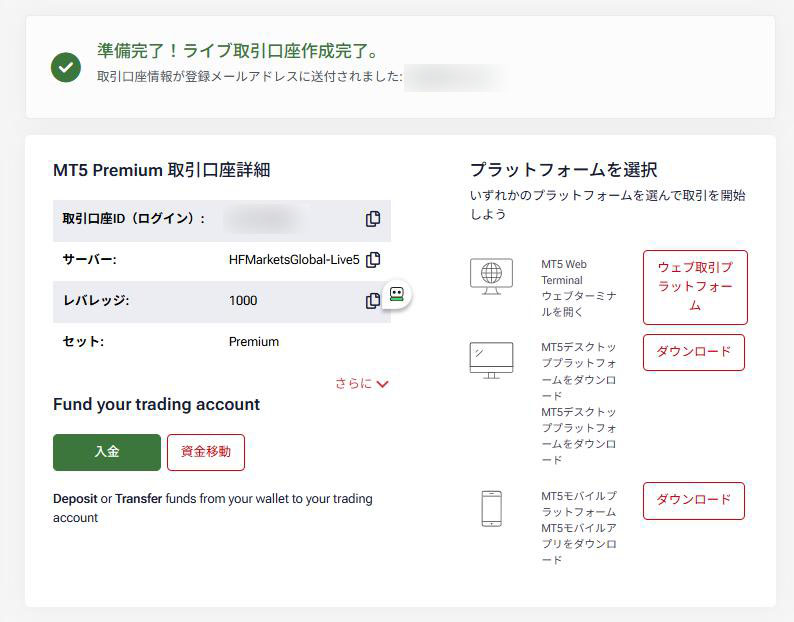Download the MT5 mobile app
The width and height of the screenshot is (794, 622).
[x=693, y=500]
